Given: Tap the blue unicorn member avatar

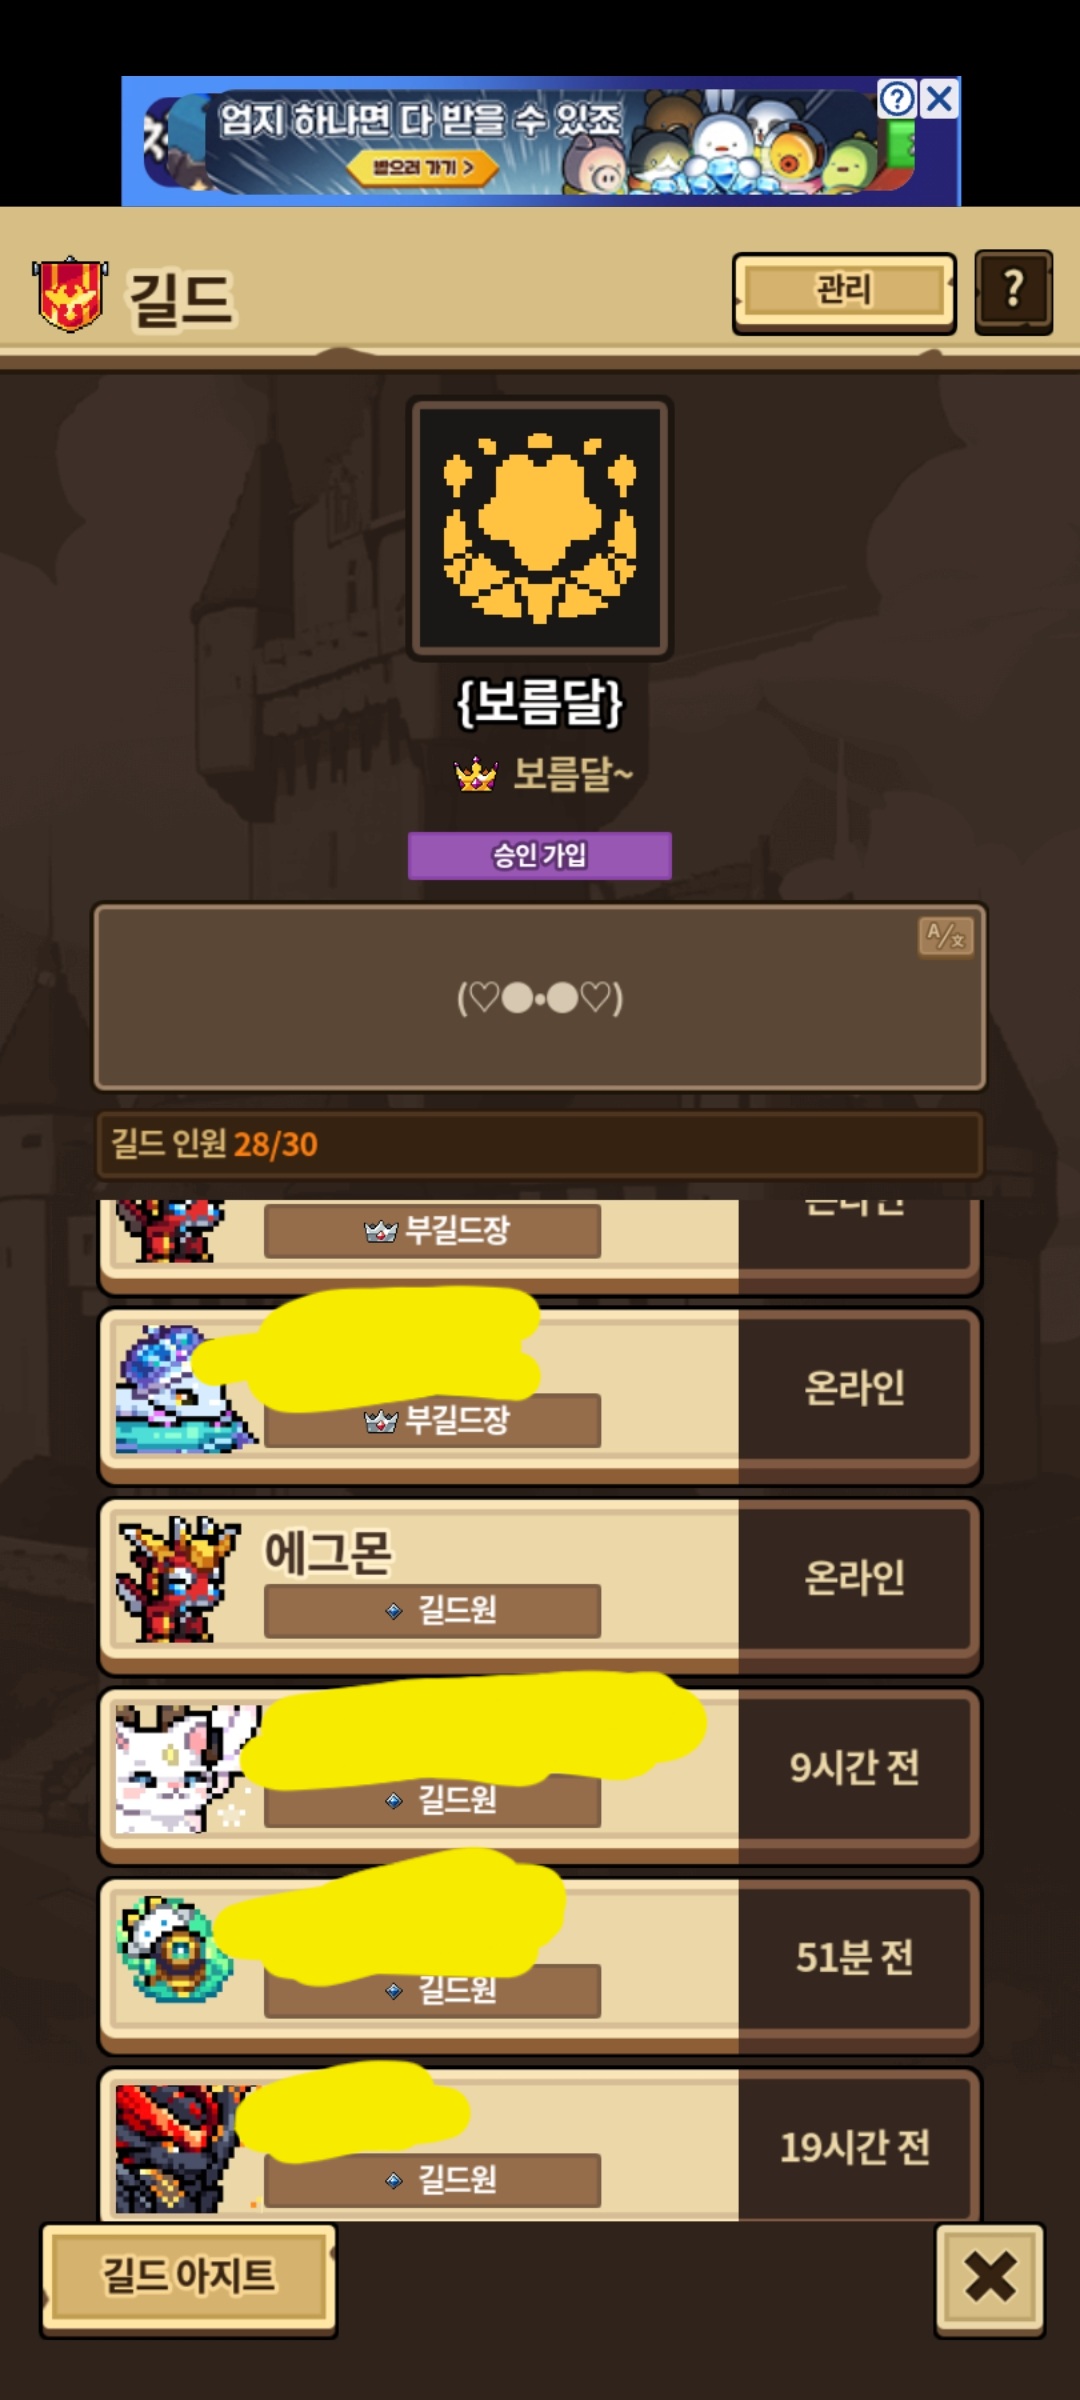Looking at the screenshot, I should click(182, 1389).
